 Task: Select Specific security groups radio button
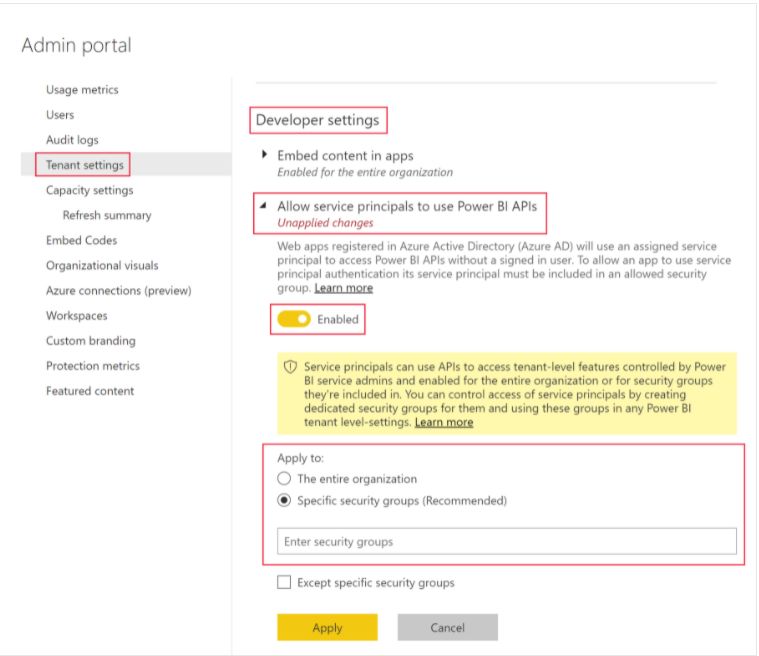[x=284, y=500]
